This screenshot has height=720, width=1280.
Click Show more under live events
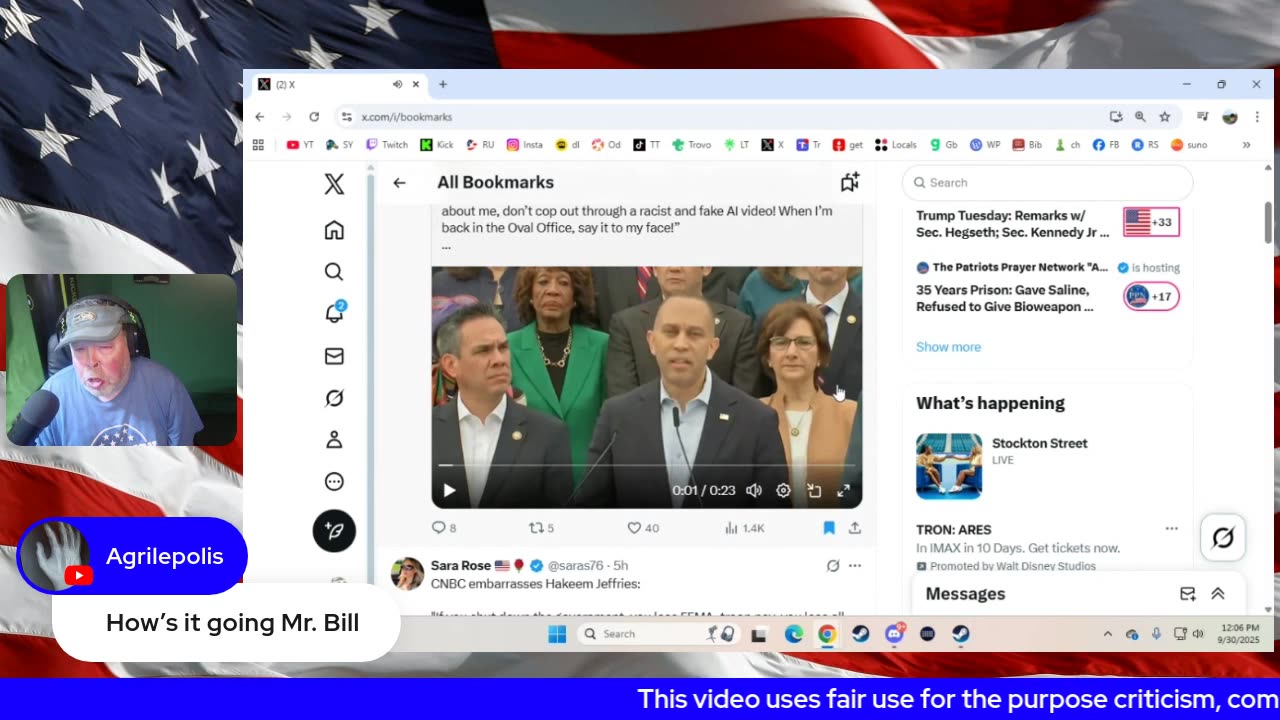pyautogui.click(x=948, y=347)
